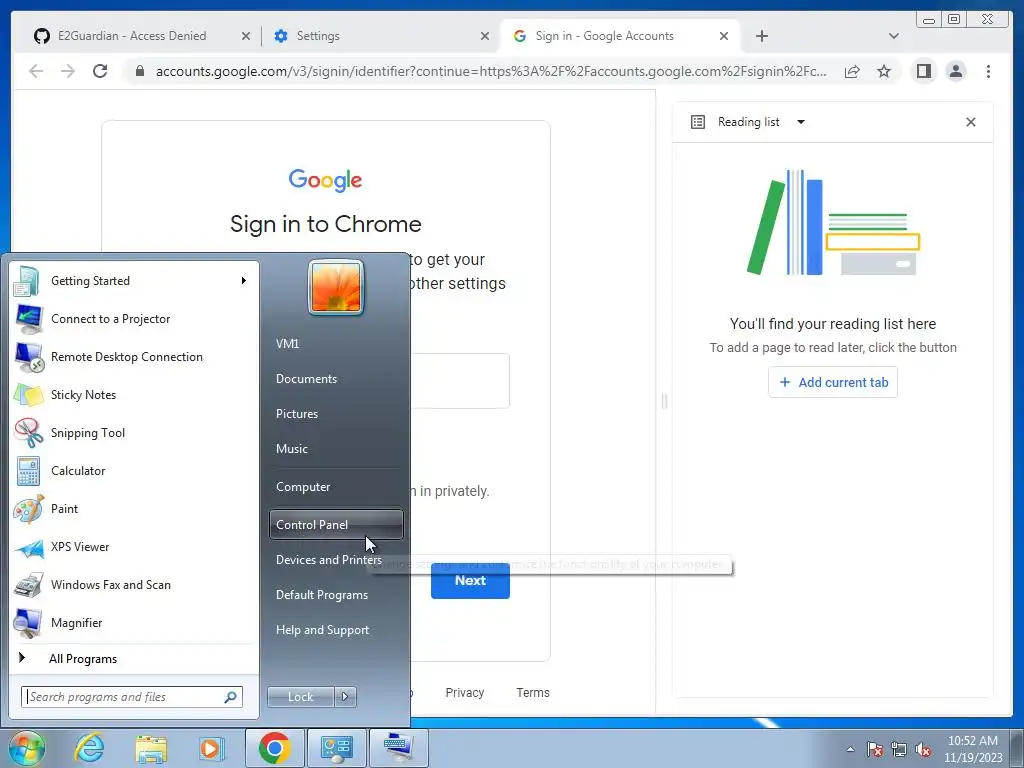
Task: Click Chrome's reload page icon
Action: point(100,71)
